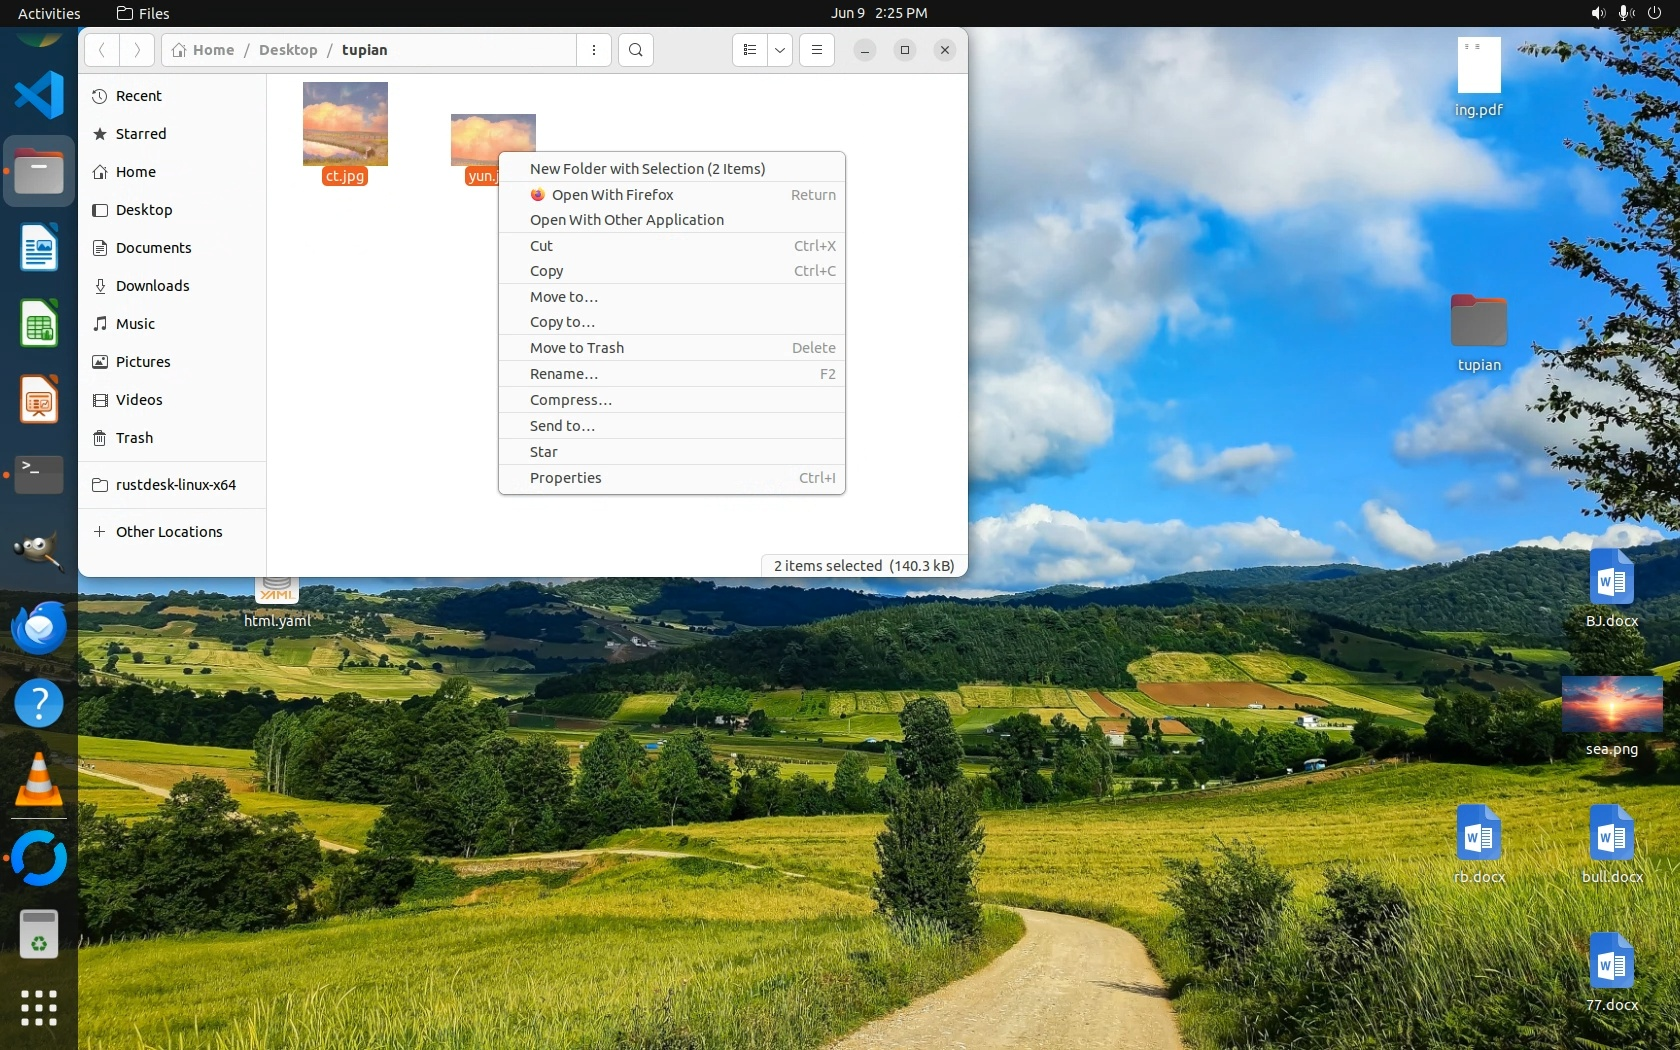Click the volume icon in top bar
This screenshot has height=1050, width=1680.
pos(1597,13)
